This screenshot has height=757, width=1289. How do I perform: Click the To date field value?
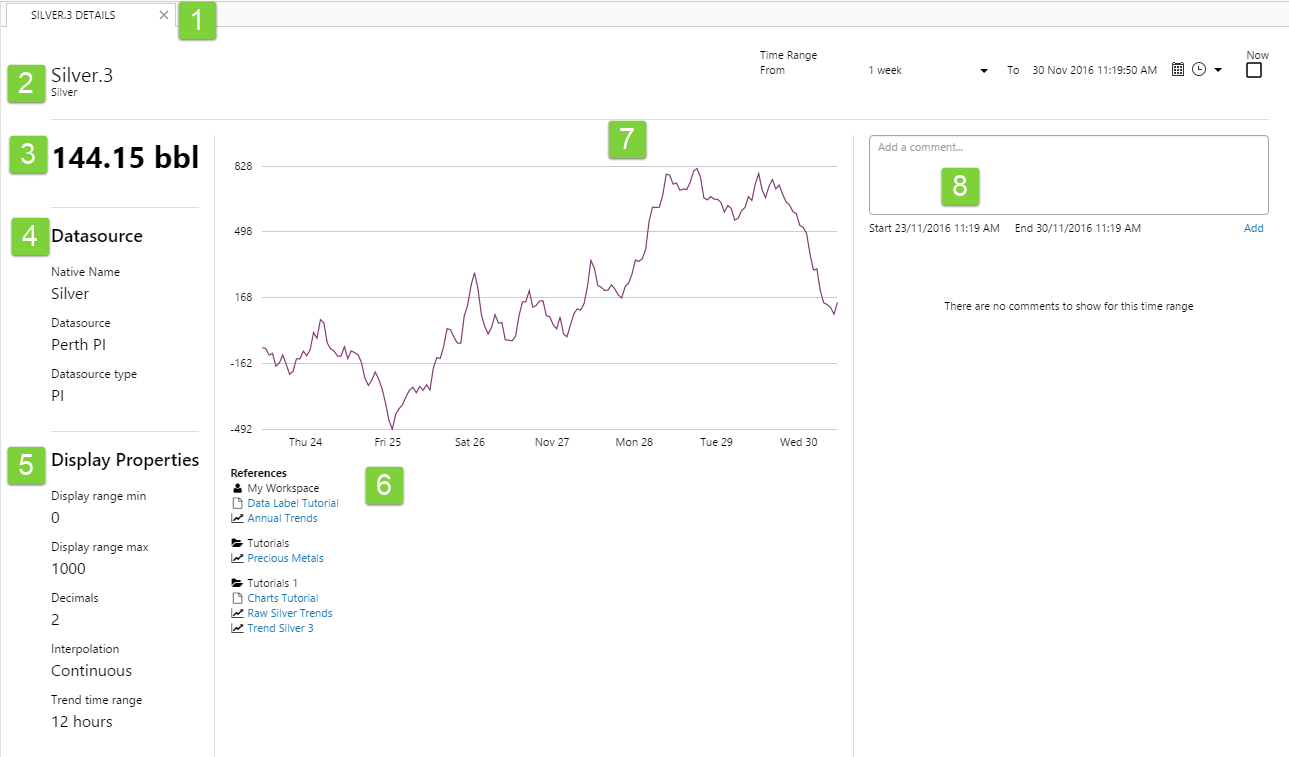point(1094,71)
